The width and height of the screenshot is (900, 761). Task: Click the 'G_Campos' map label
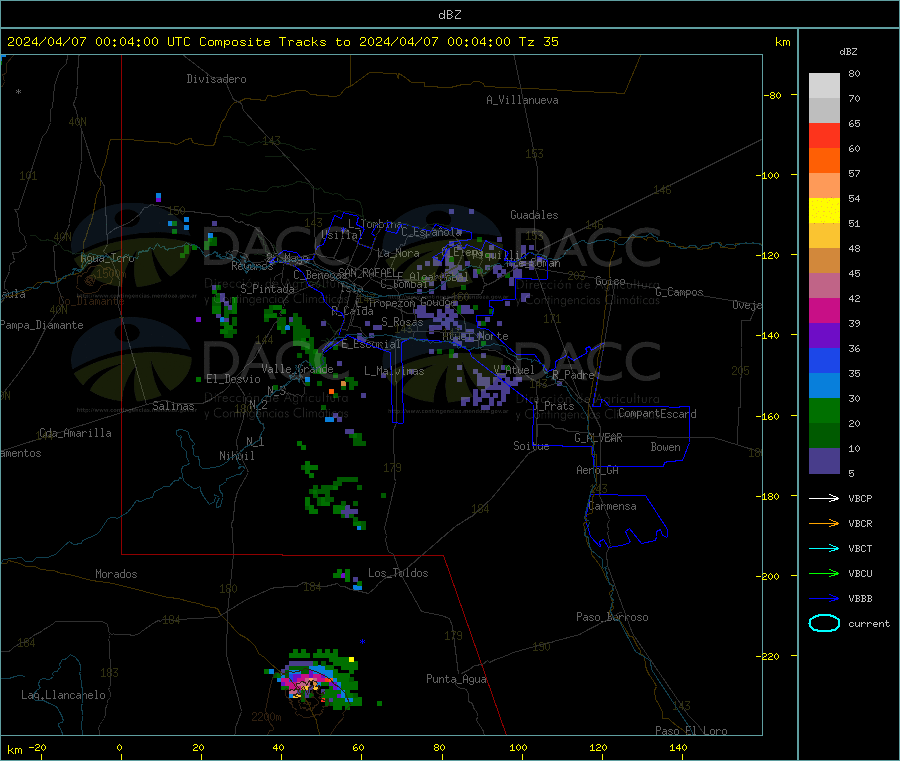click(679, 292)
